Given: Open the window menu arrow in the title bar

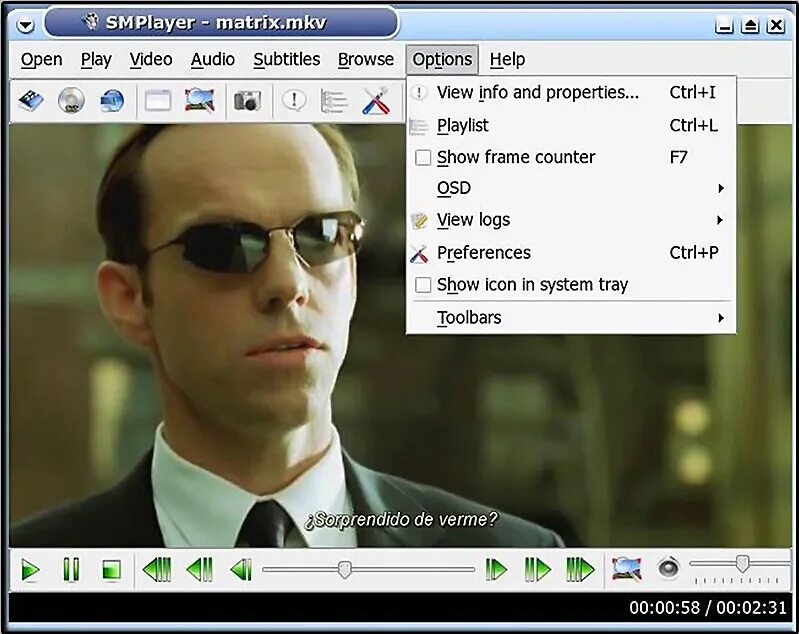Looking at the screenshot, I should (x=25, y=24).
